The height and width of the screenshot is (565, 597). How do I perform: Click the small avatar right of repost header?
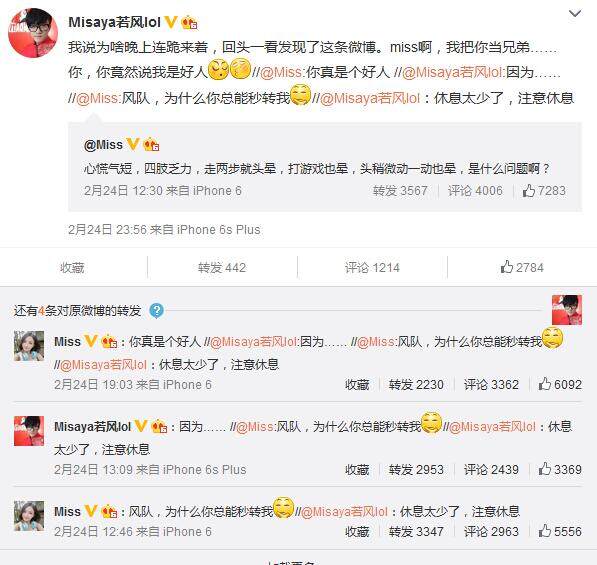point(567,310)
